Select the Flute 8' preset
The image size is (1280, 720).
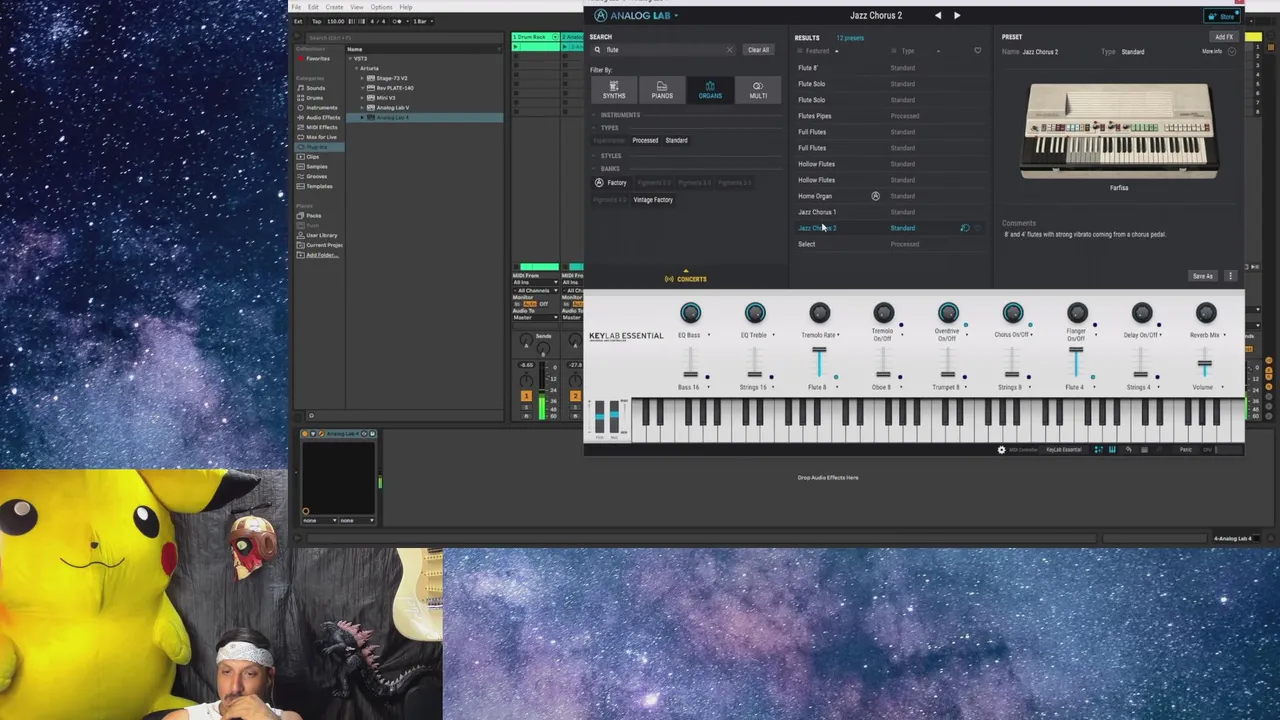[890, 68]
